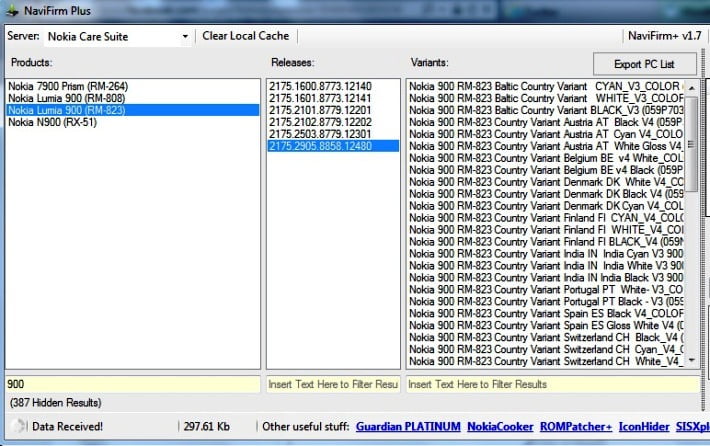Viewport: 710px width, 446px height.
Task: Click the Variants list scroll down arrow
Action: [691, 360]
